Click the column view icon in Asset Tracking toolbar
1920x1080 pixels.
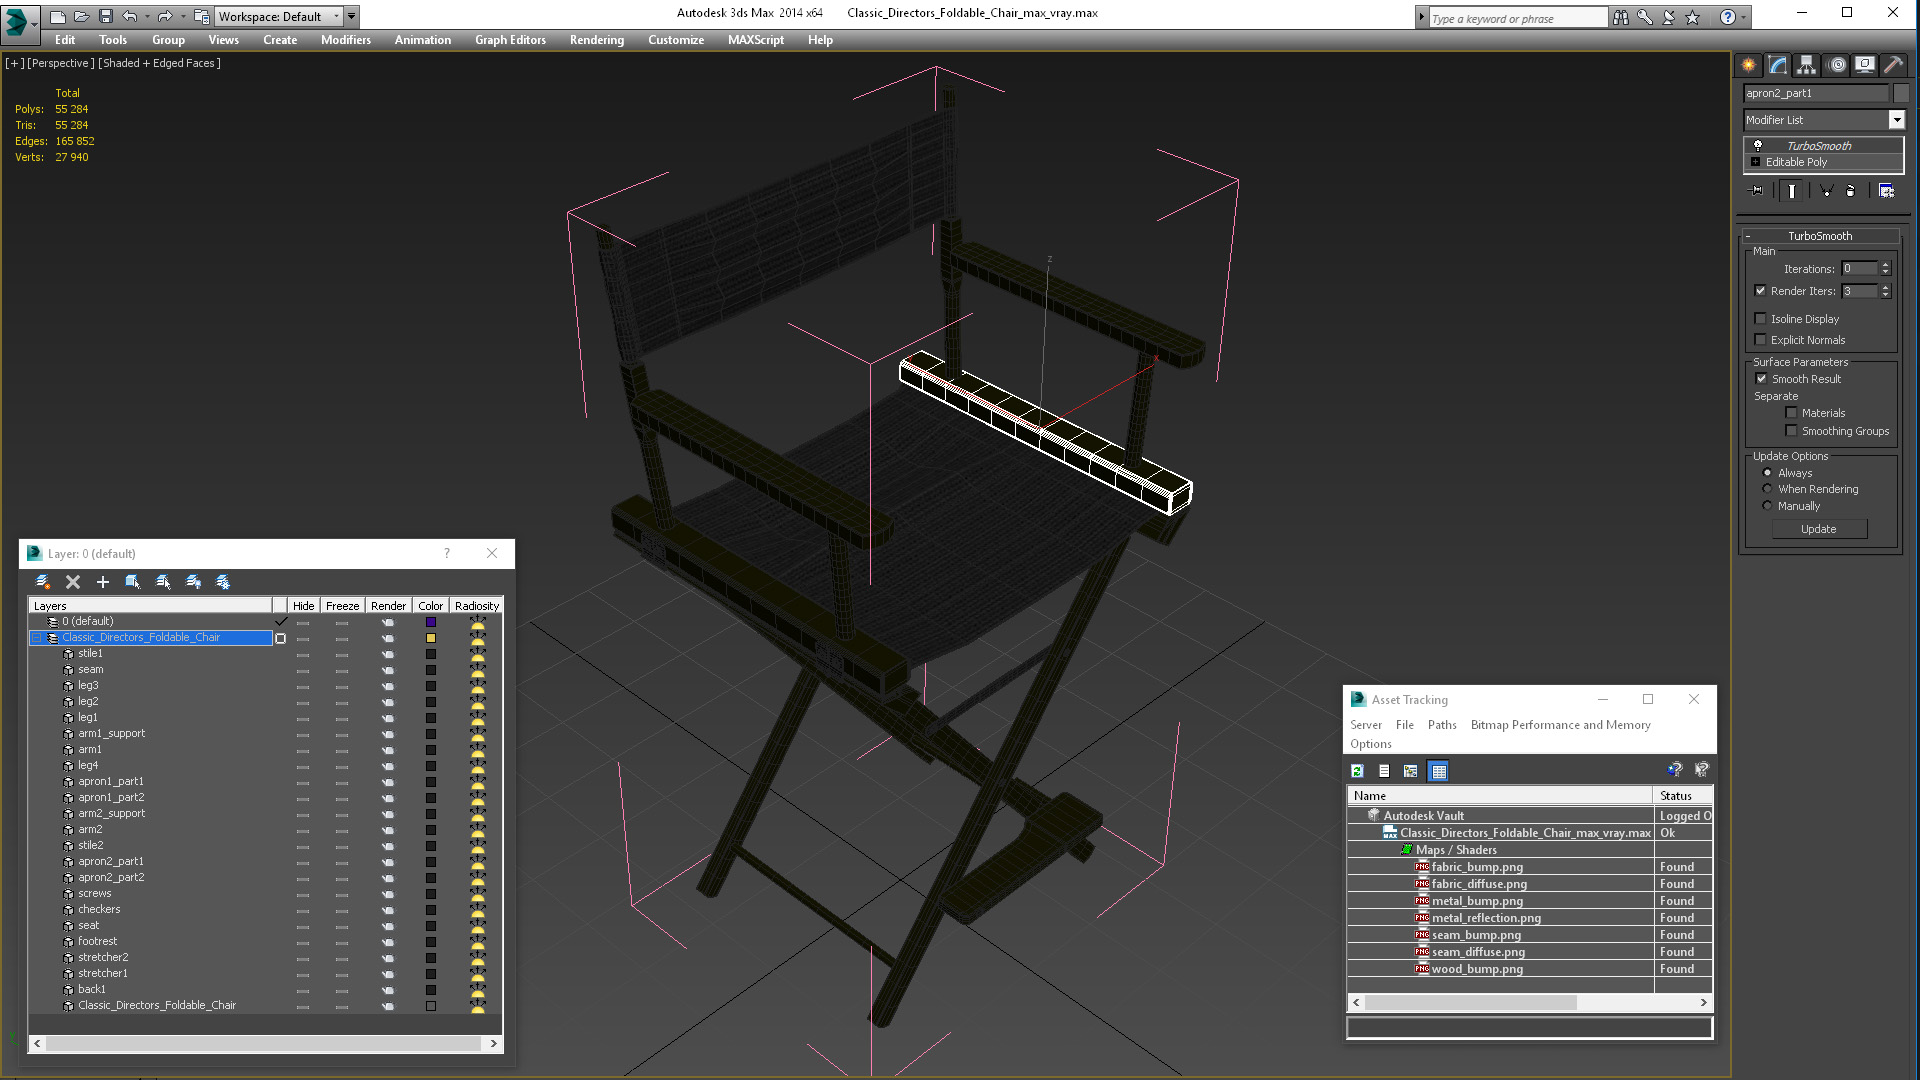(x=1439, y=770)
